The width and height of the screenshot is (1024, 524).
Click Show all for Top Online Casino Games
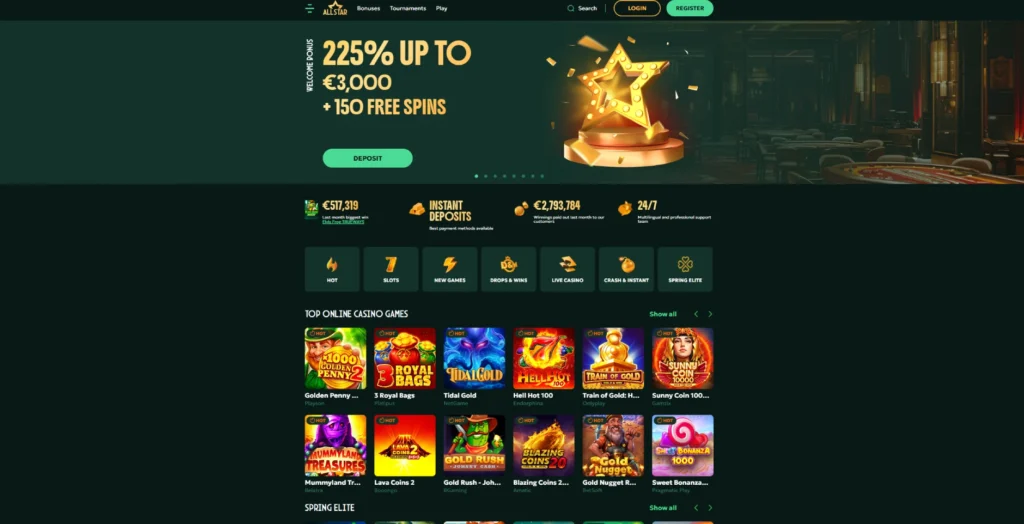click(x=663, y=314)
